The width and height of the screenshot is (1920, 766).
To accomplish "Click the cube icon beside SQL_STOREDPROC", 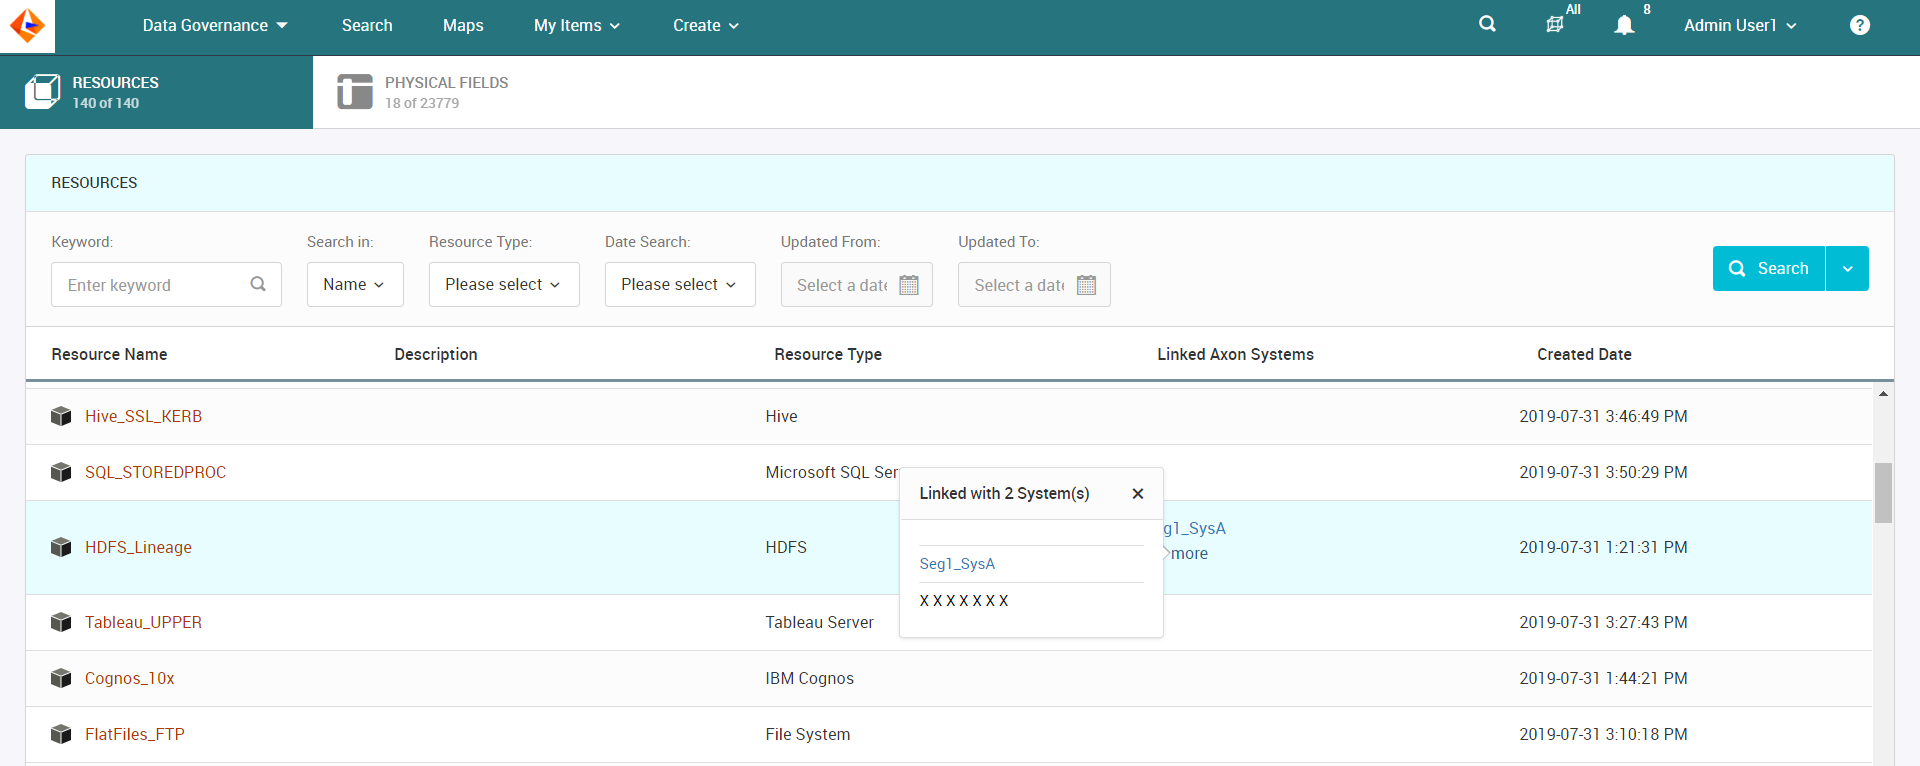I will pyautogui.click(x=61, y=472).
